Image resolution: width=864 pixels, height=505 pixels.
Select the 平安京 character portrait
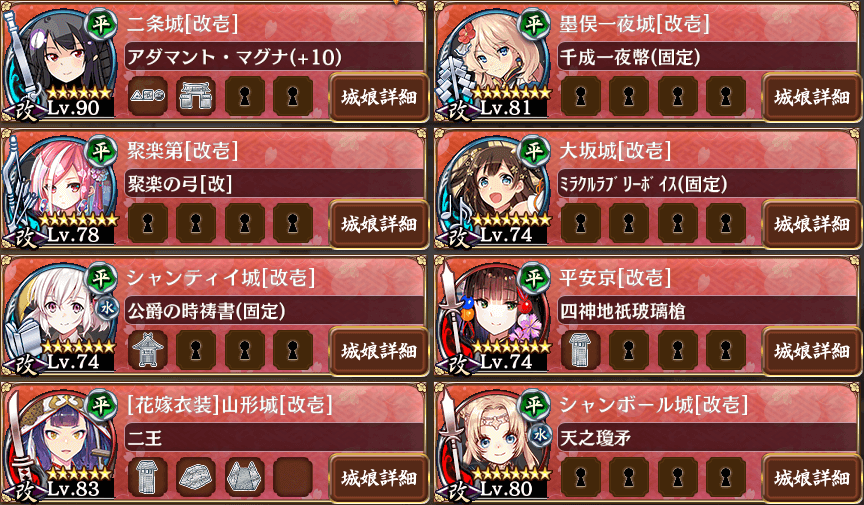[493, 315]
